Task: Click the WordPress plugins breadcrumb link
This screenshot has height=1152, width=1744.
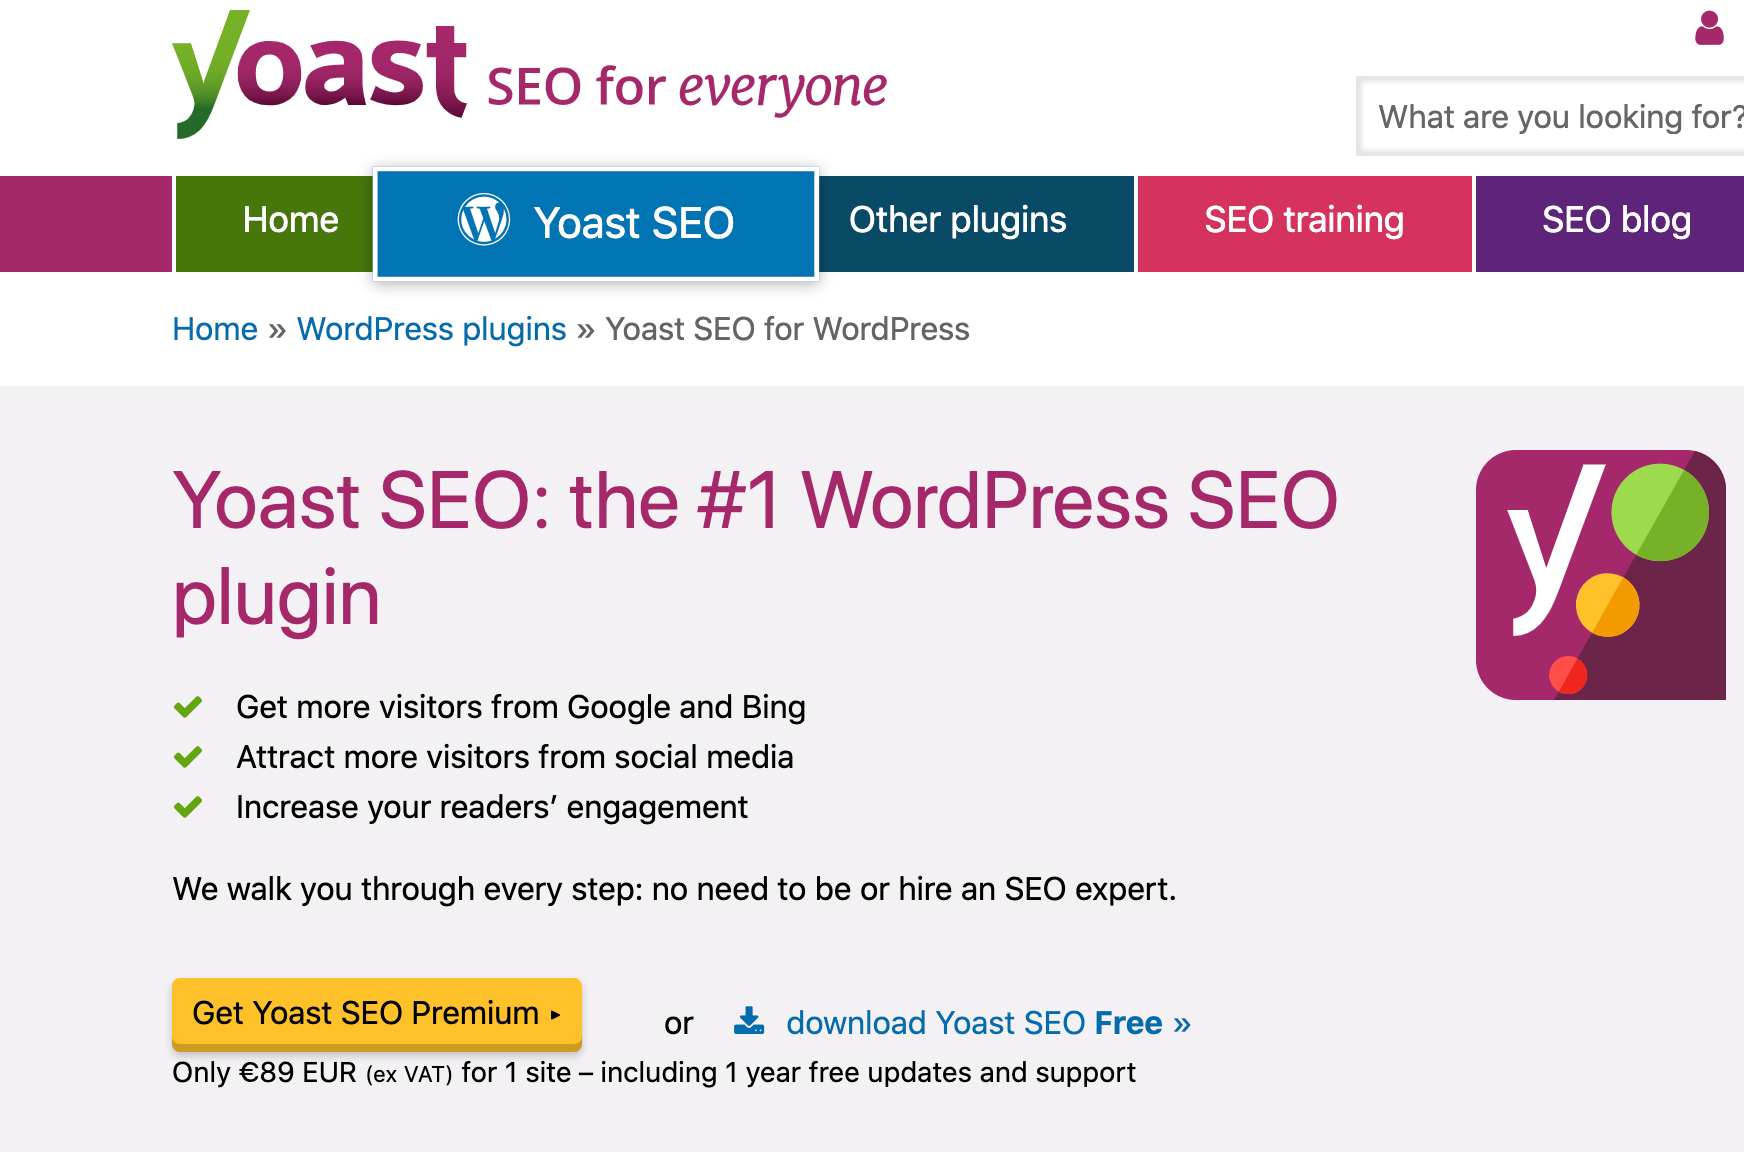Action: [x=432, y=329]
